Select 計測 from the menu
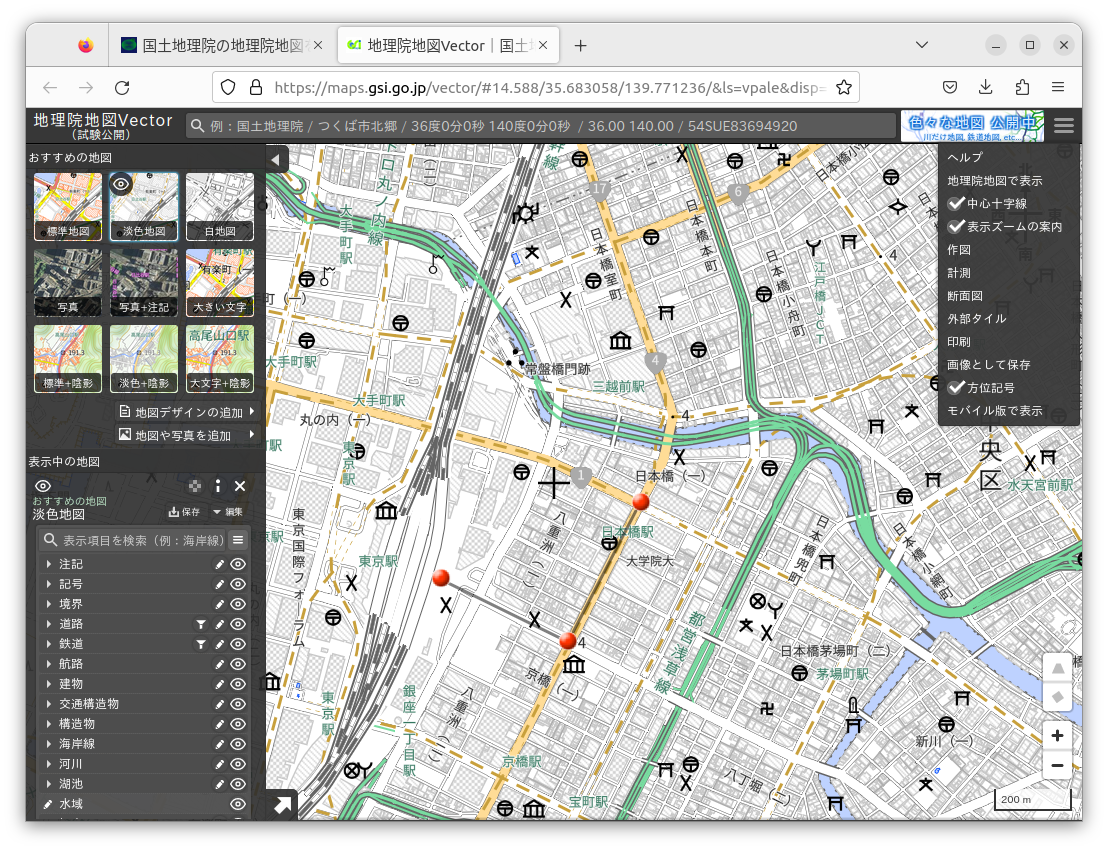 [x=959, y=273]
